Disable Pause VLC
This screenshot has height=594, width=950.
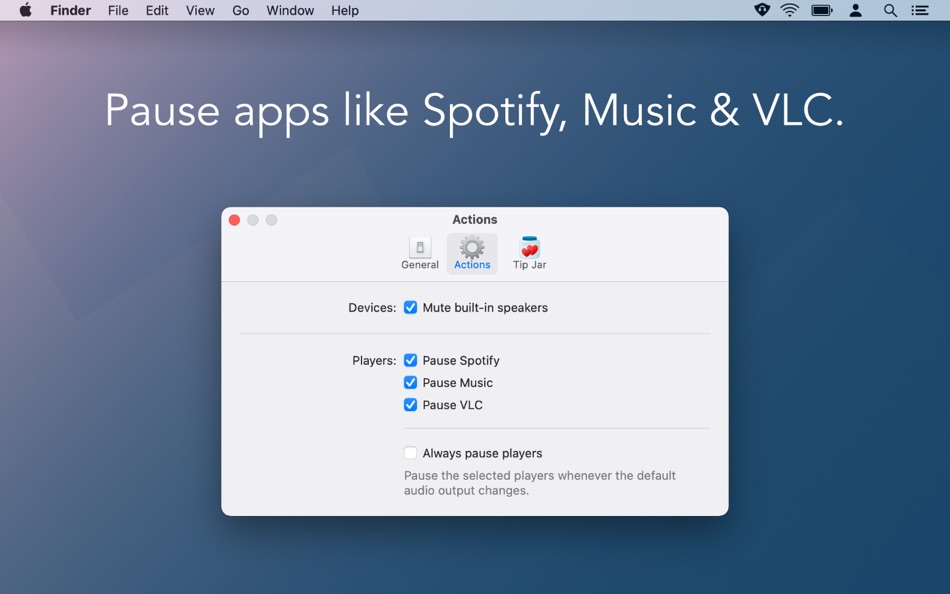(410, 404)
